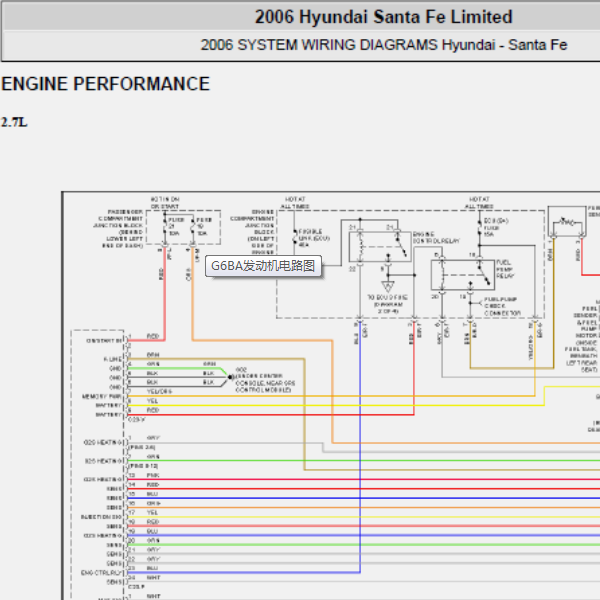Screen dimensions: 600x600
Task: Click the '2.7L' engine size label
Action: click(x=14, y=122)
